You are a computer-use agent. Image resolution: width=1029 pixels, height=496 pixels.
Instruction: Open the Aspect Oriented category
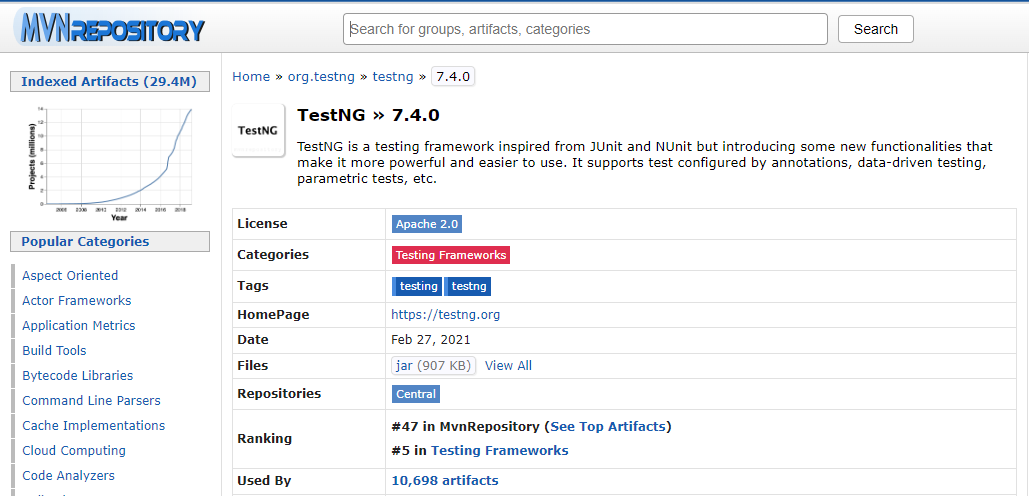(x=70, y=276)
